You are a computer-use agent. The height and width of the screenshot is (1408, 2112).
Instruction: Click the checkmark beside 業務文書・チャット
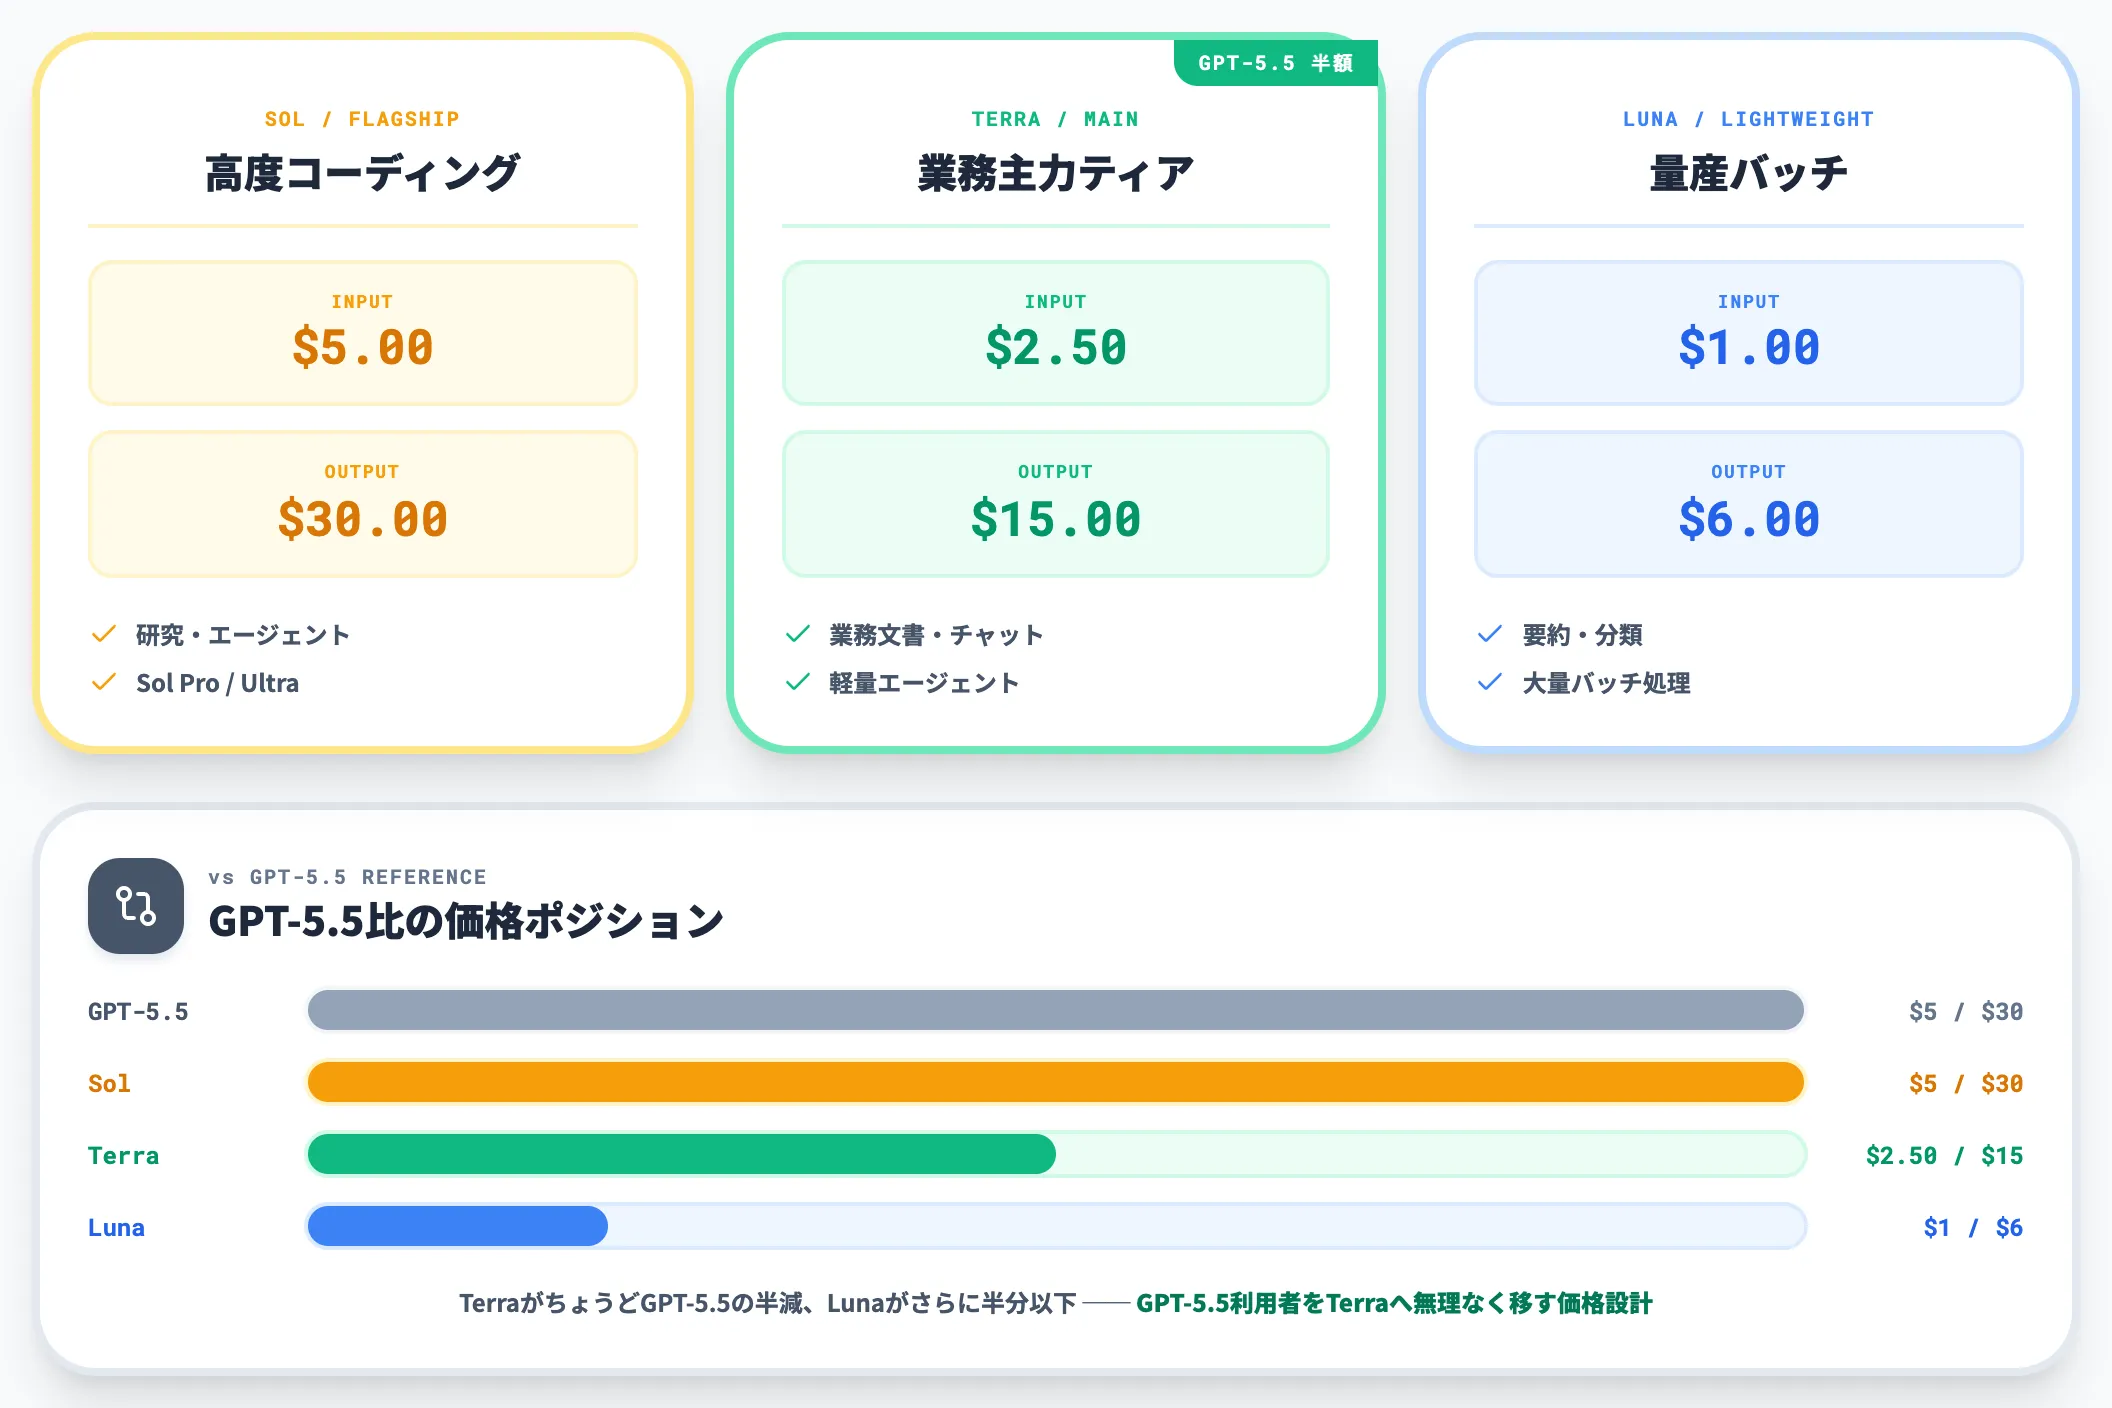797,634
